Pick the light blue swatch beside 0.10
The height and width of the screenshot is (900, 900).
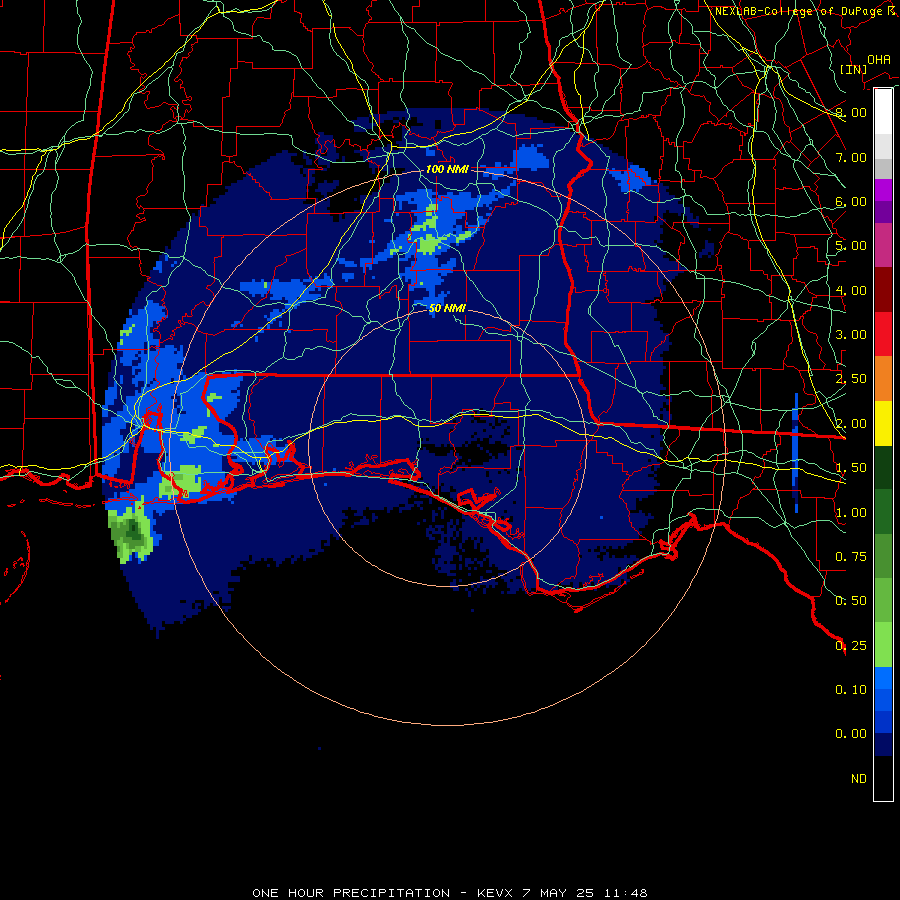(x=883, y=678)
